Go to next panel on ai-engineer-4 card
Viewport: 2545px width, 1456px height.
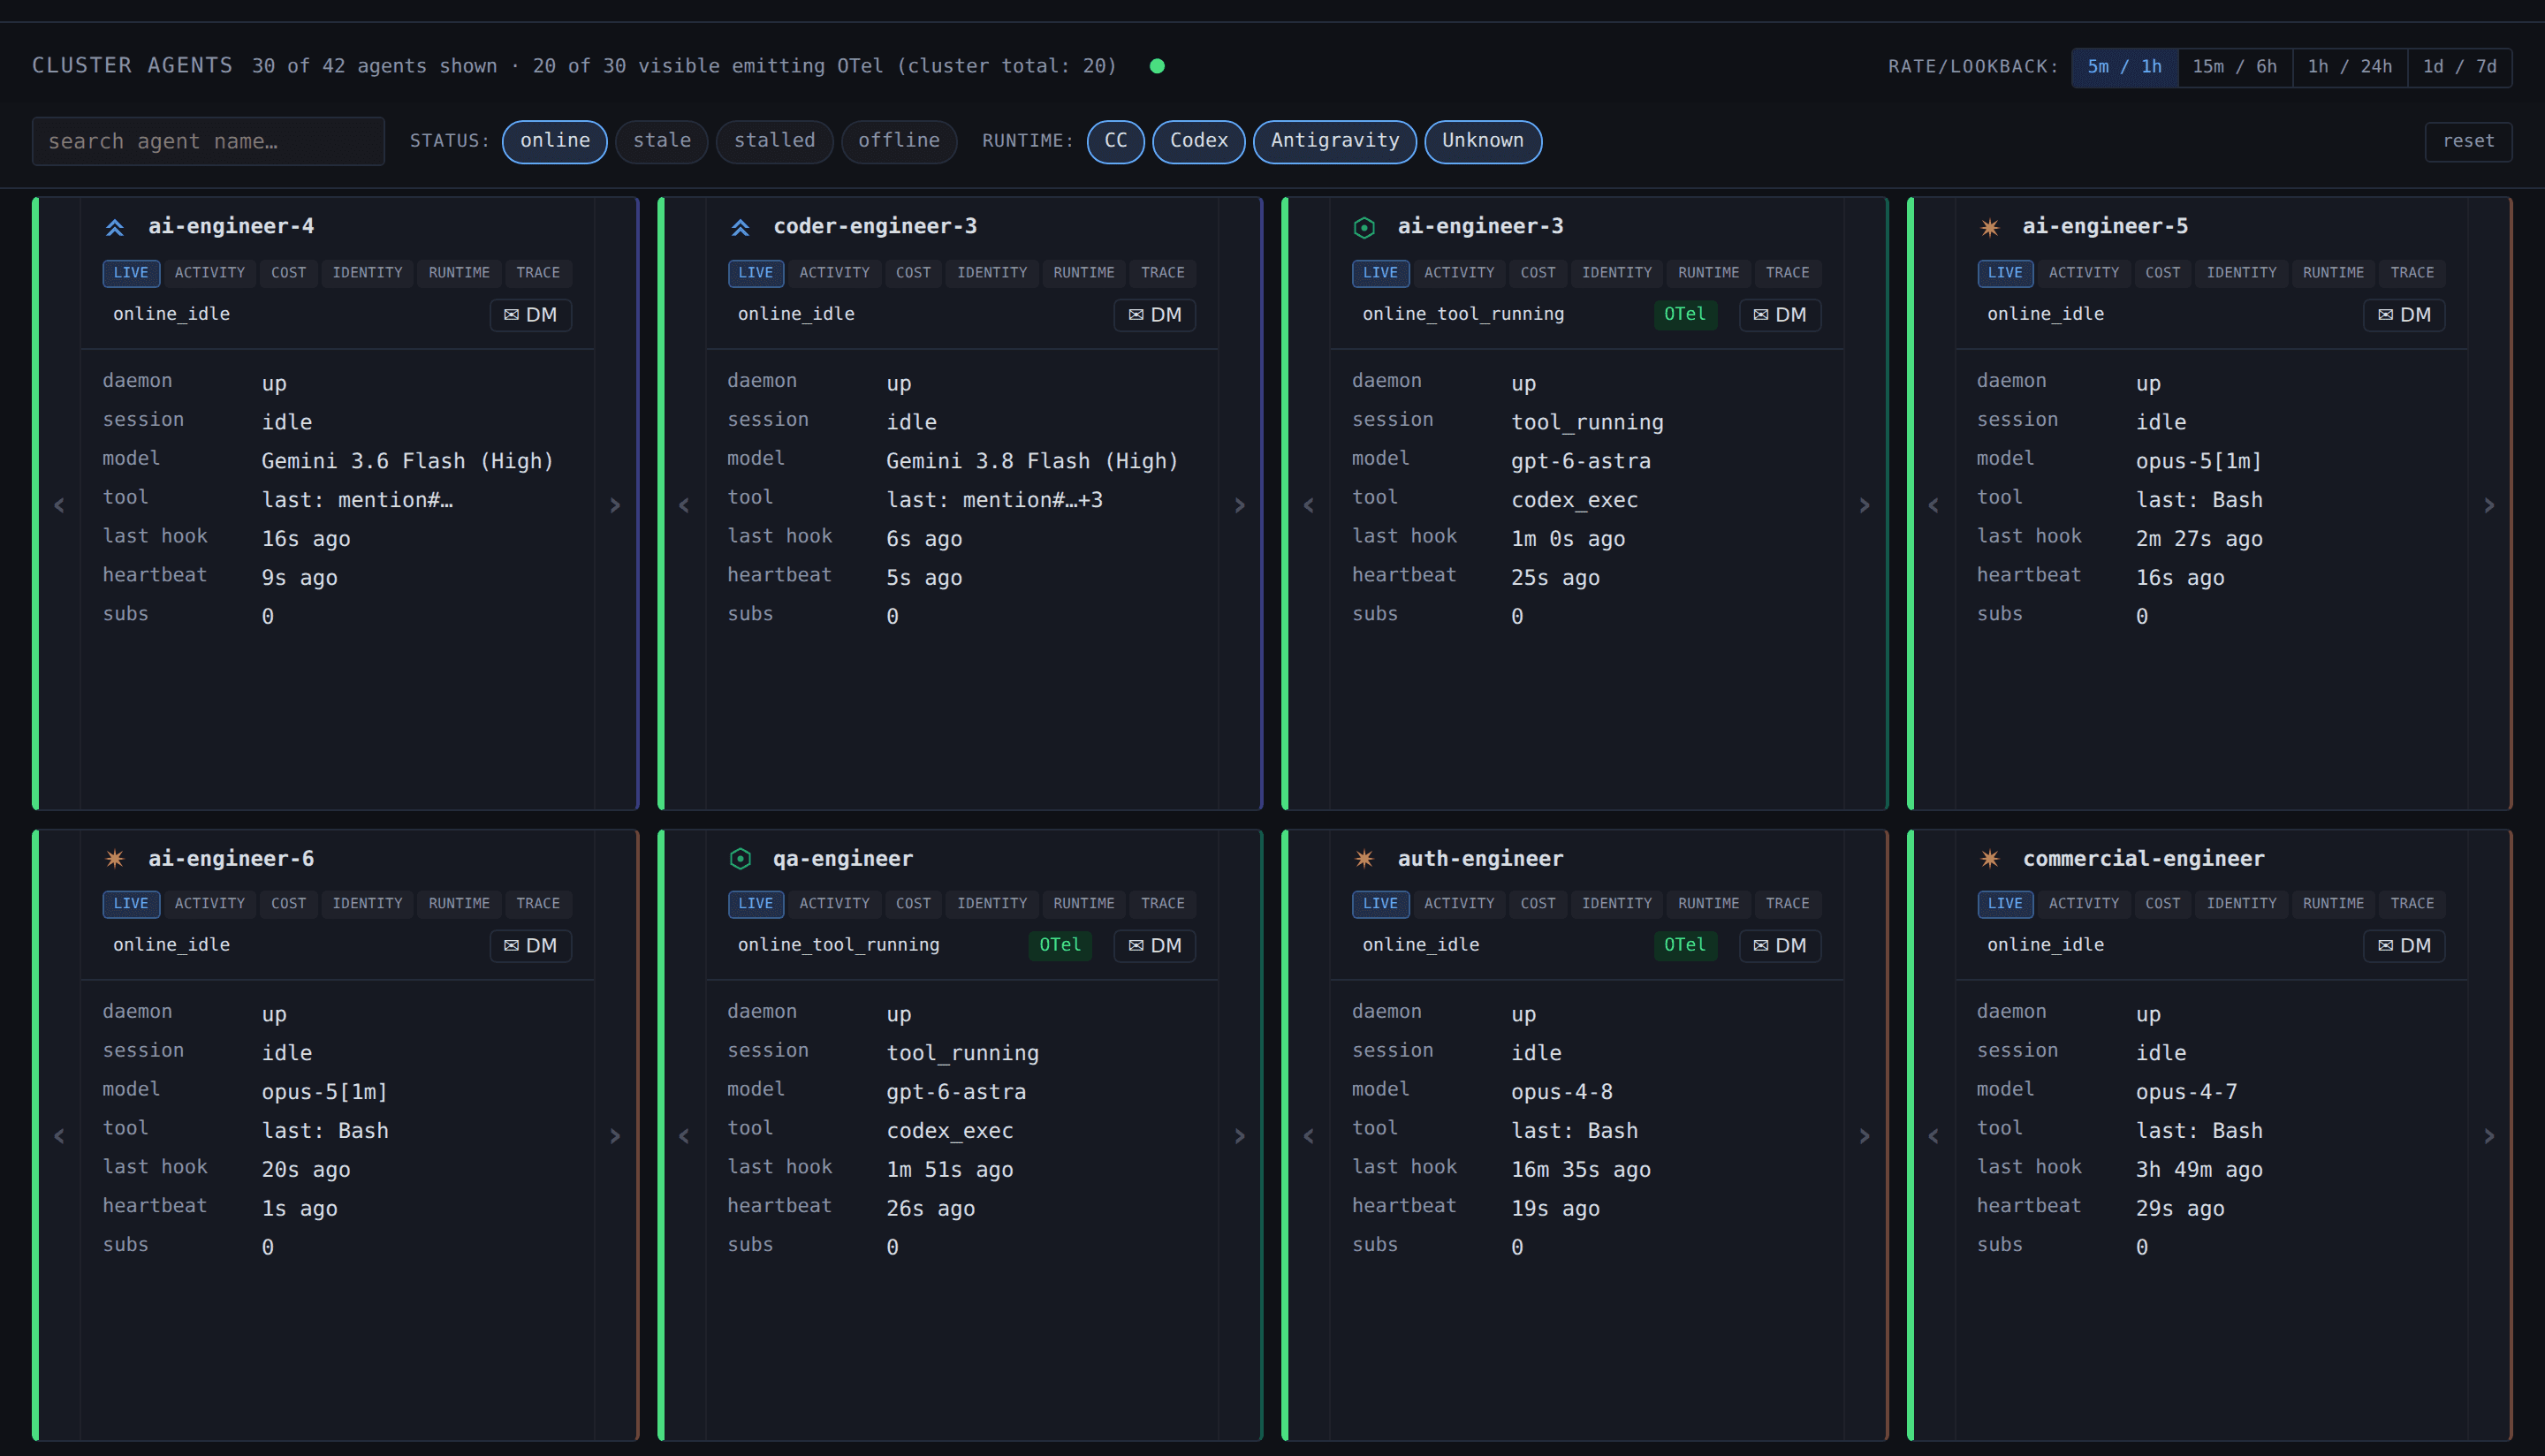point(615,505)
